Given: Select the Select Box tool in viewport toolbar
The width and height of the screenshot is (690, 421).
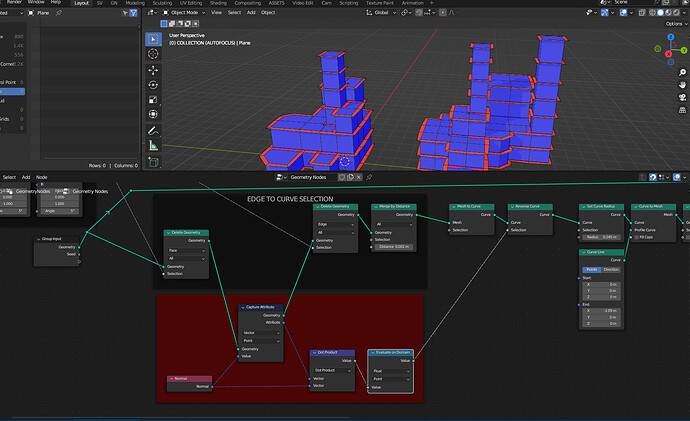Looking at the screenshot, I should pos(153,39).
